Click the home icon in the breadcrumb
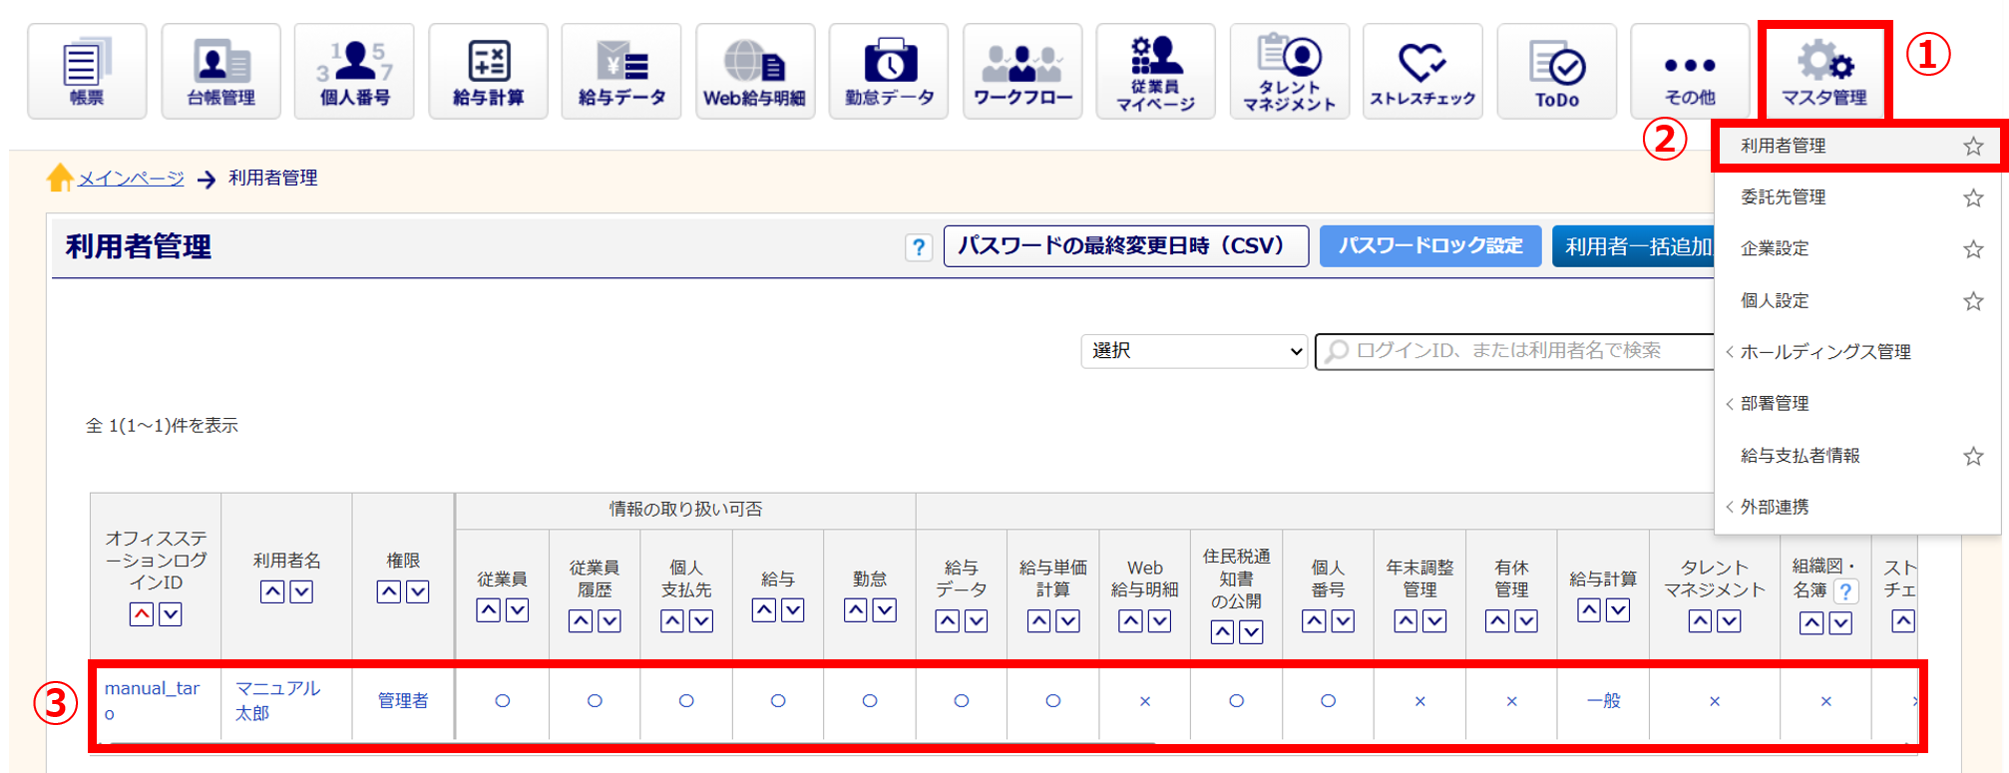The height and width of the screenshot is (773, 2009). coord(60,177)
